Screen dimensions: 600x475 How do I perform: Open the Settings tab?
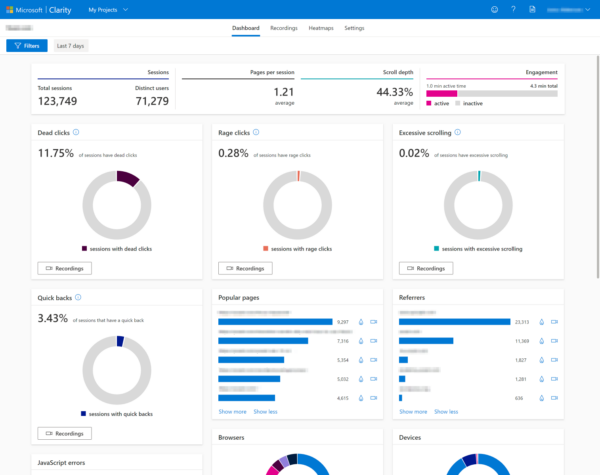tap(354, 28)
